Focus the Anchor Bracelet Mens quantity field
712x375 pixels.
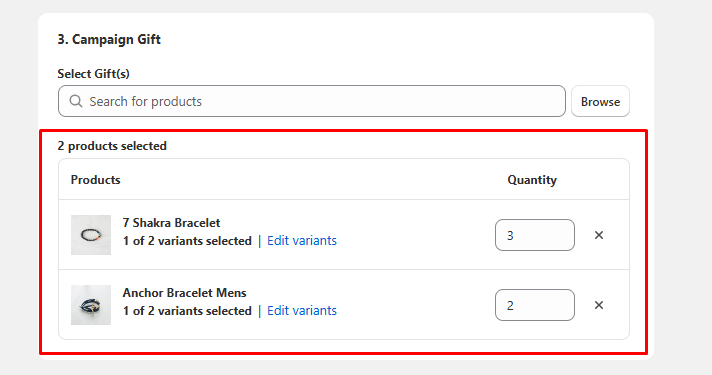pos(535,305)
